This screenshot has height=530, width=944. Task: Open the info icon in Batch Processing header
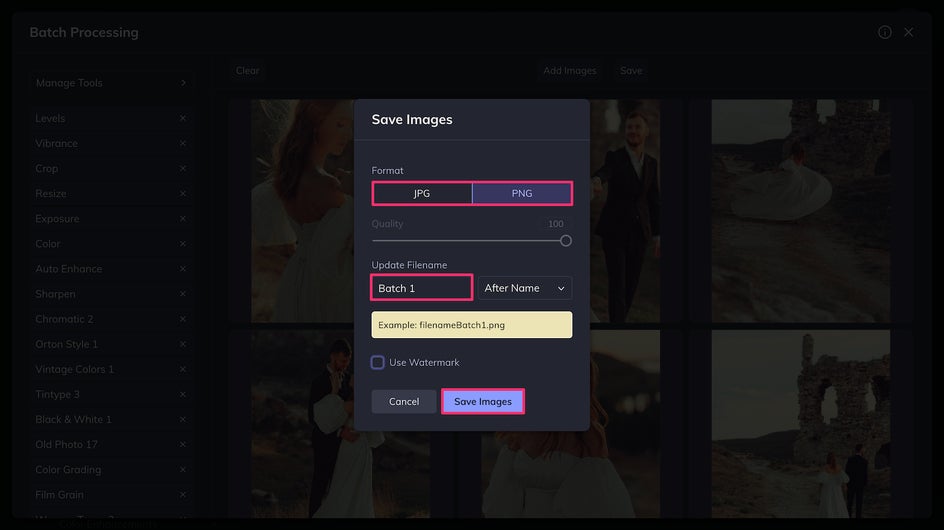[x=884, y=33]
